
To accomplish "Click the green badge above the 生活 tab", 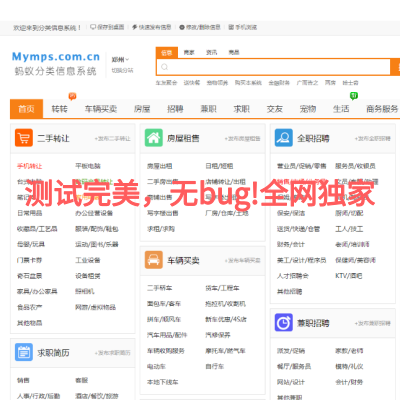I will coord(354,96).
